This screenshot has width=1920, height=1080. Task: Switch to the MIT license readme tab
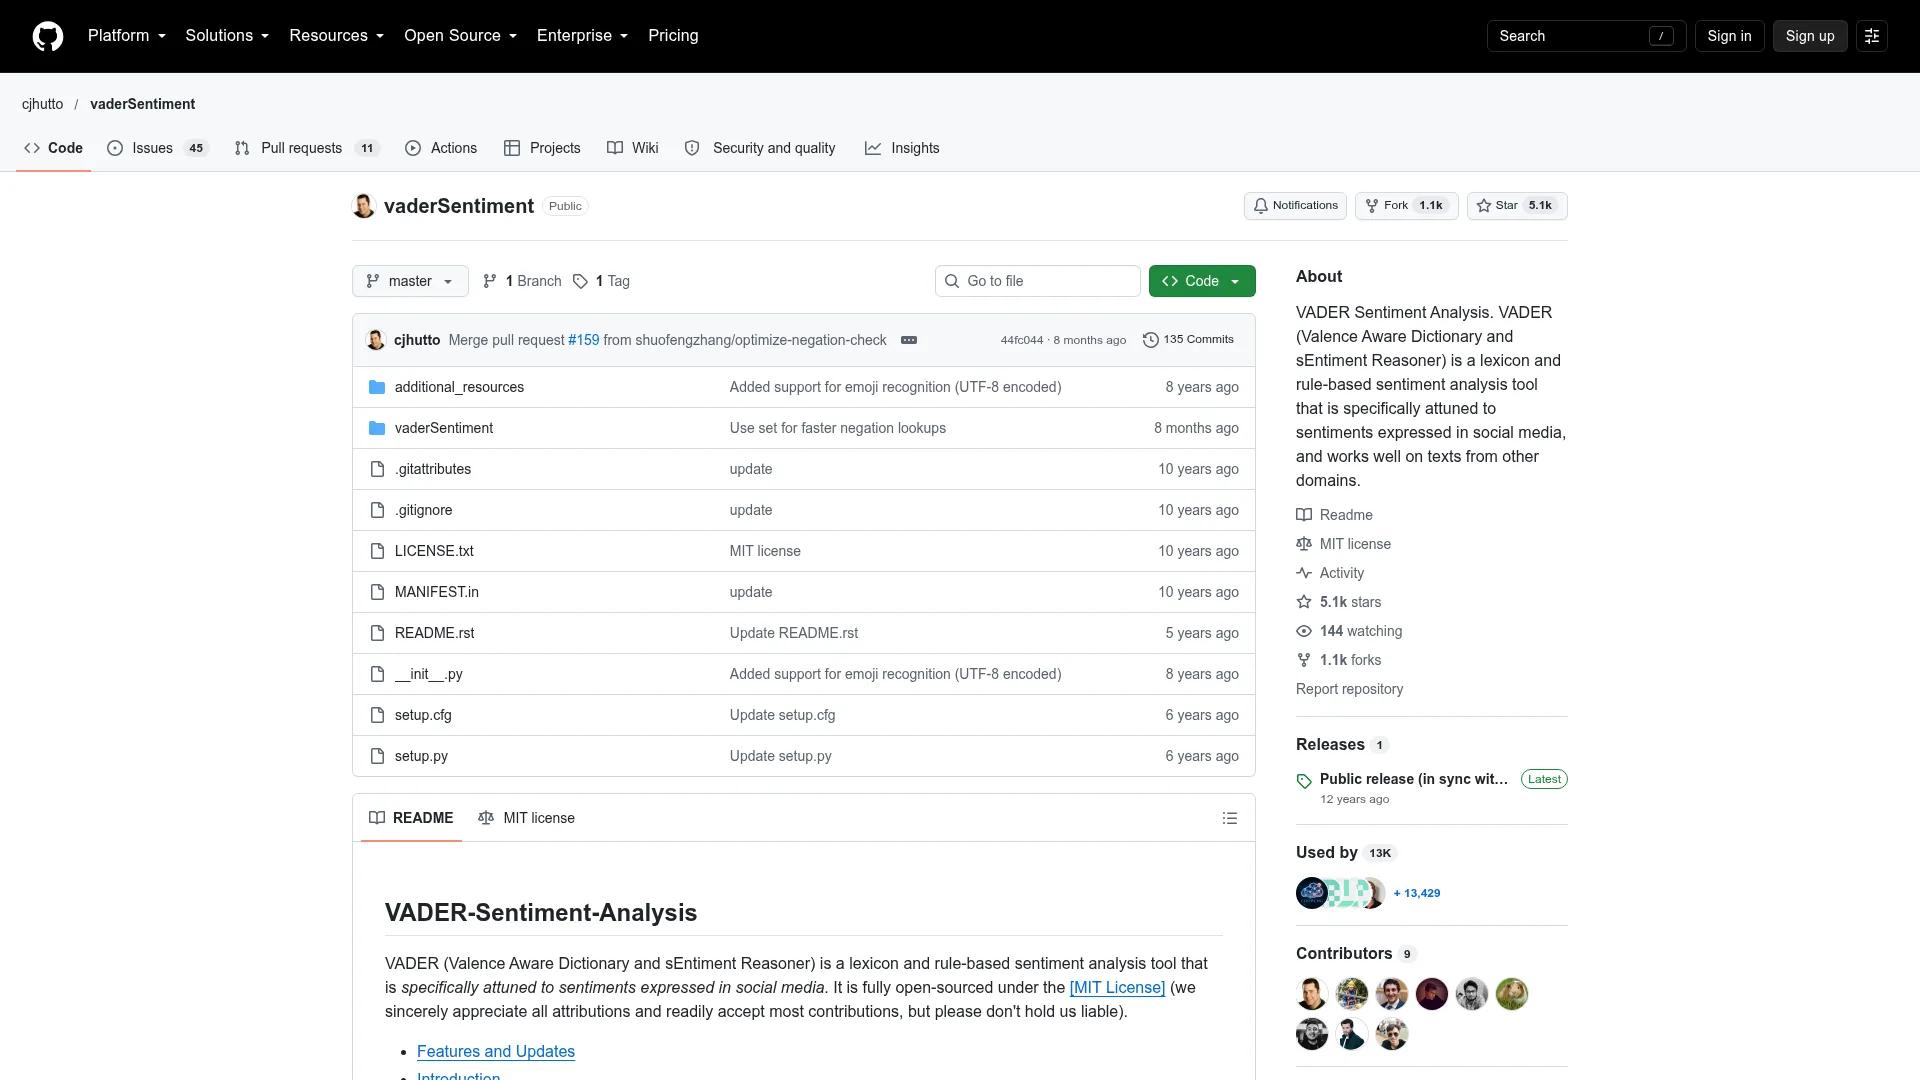(x=526, y=818)
